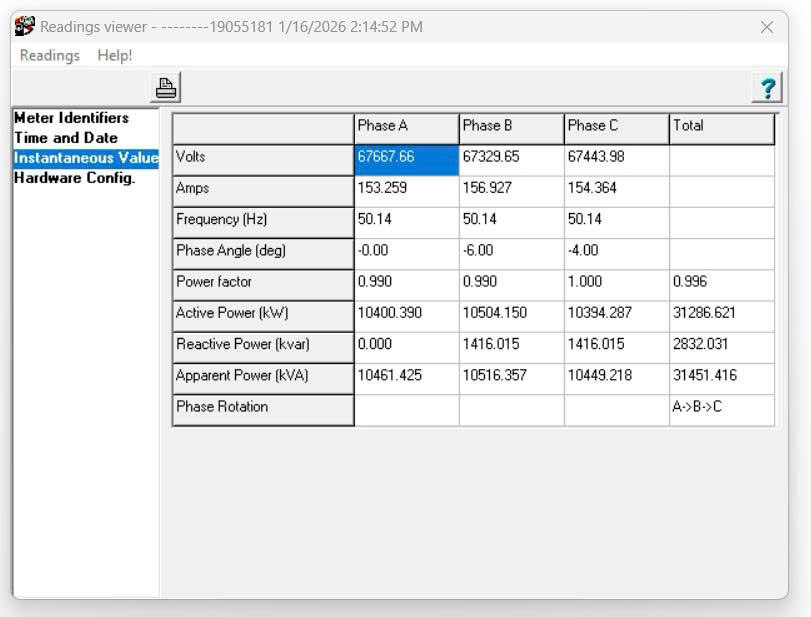
Task: Click the Phase B column header
Action: point(511,127)
